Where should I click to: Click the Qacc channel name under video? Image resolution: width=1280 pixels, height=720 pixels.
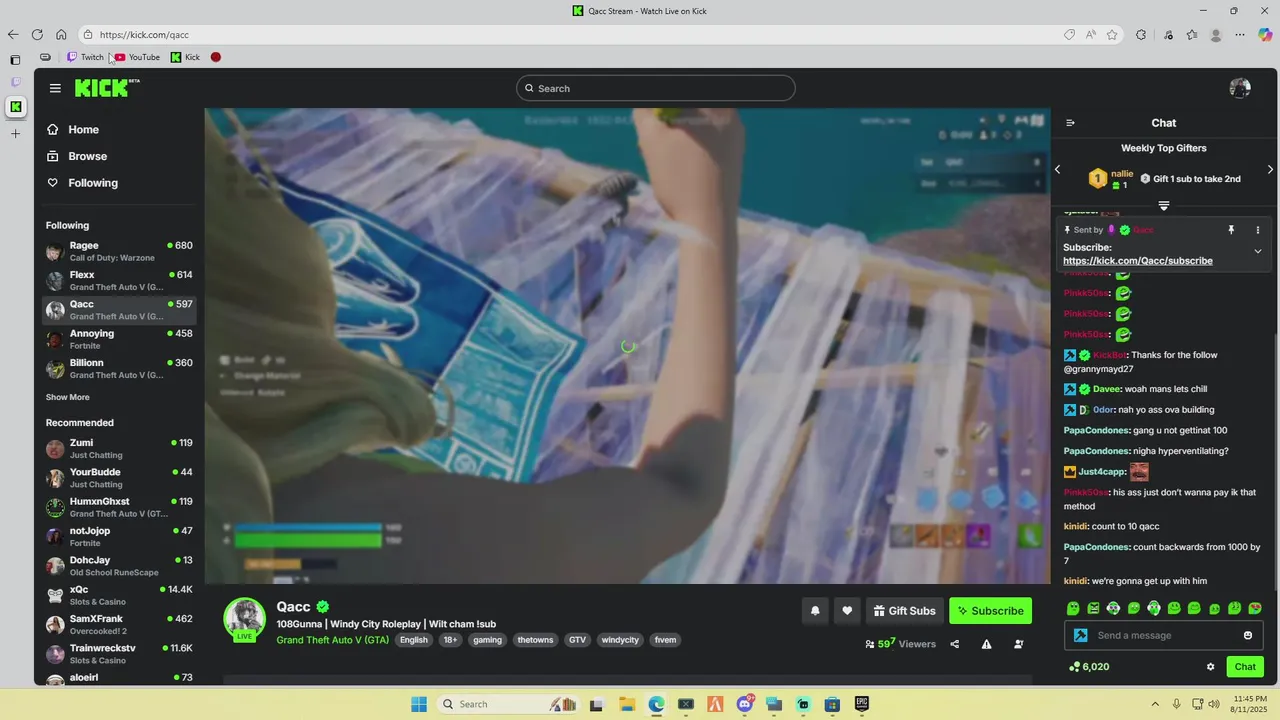coord(294,607)
